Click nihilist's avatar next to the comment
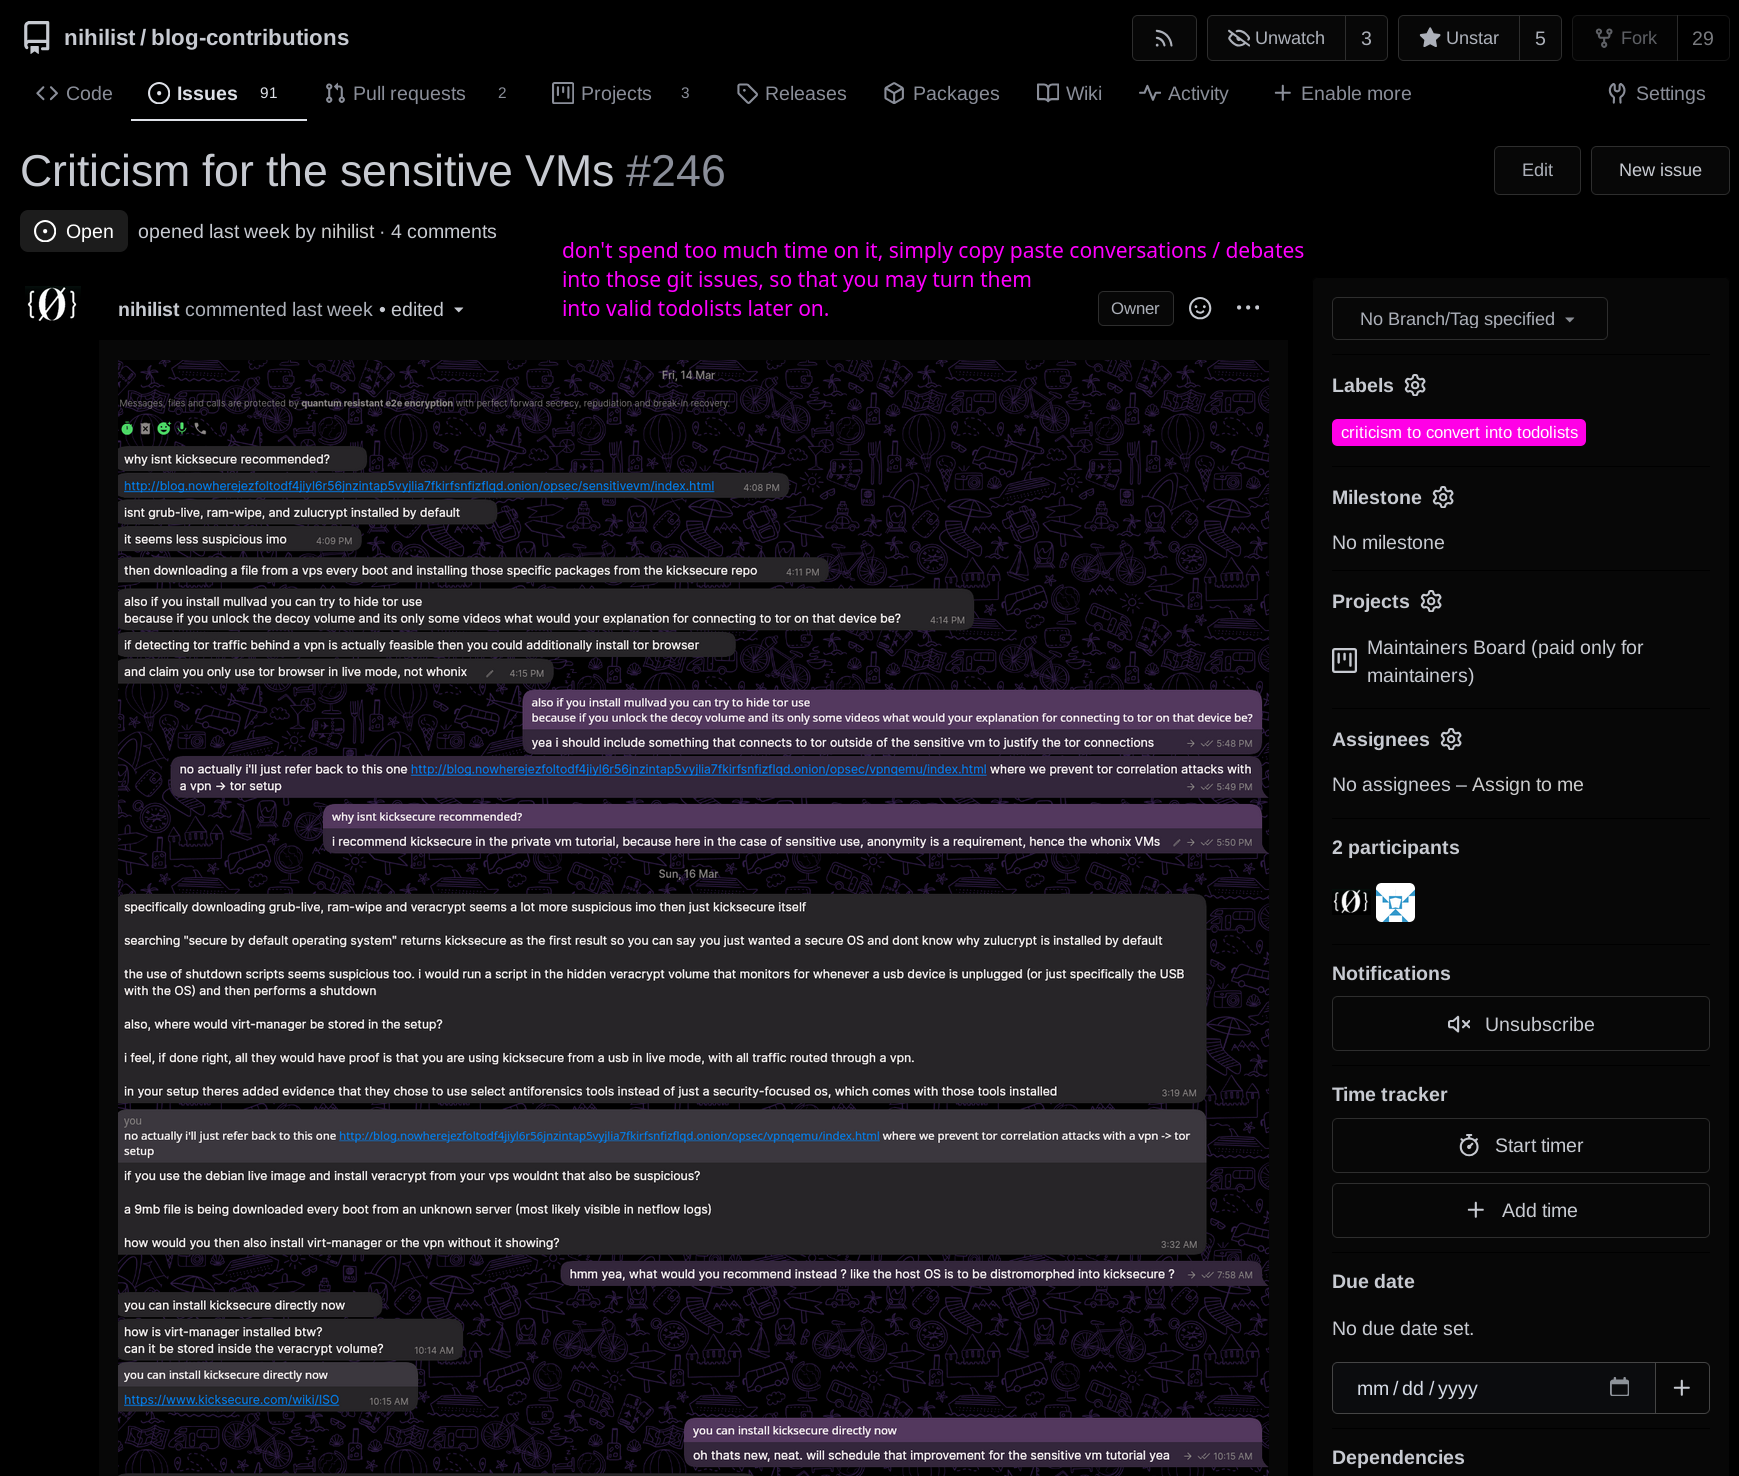 tap(52, 304)
